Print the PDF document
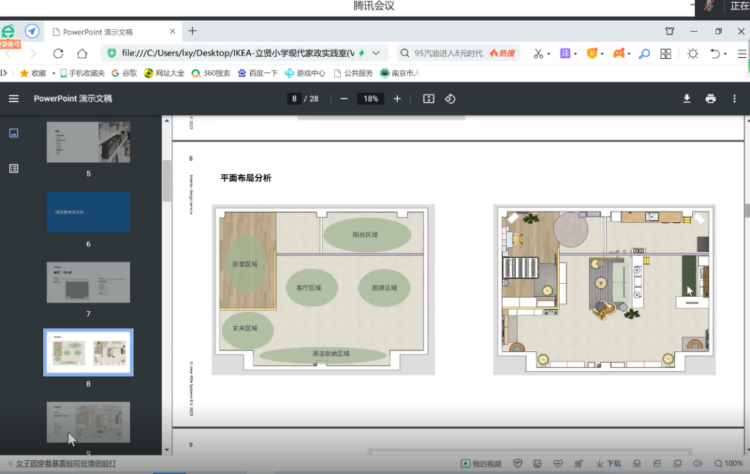This screenshot has height=474, width=750. tap(711, 99)
